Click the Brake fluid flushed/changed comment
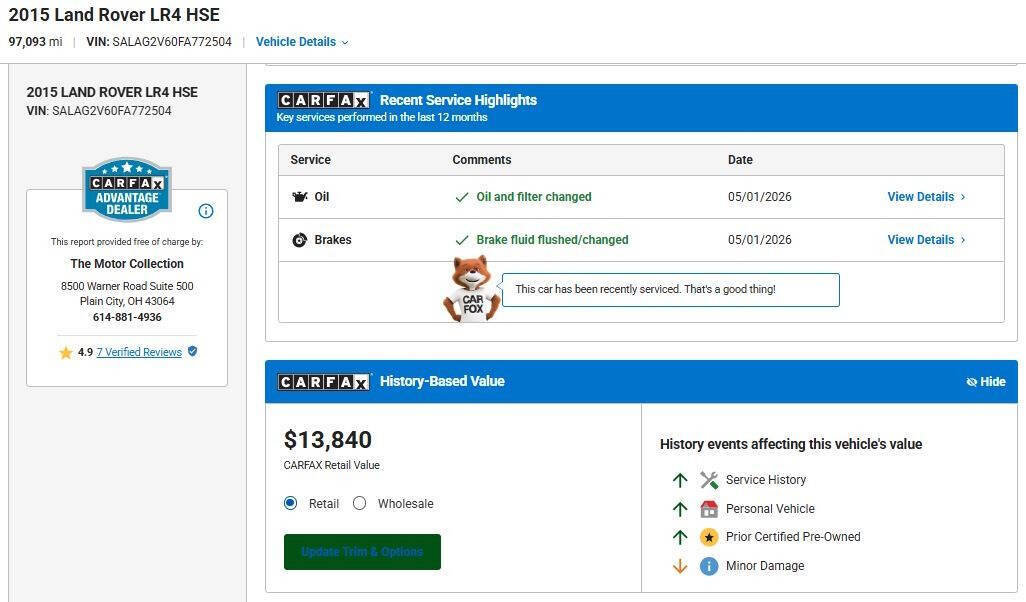The image size is (1026, 602). (x=552, y=240)
